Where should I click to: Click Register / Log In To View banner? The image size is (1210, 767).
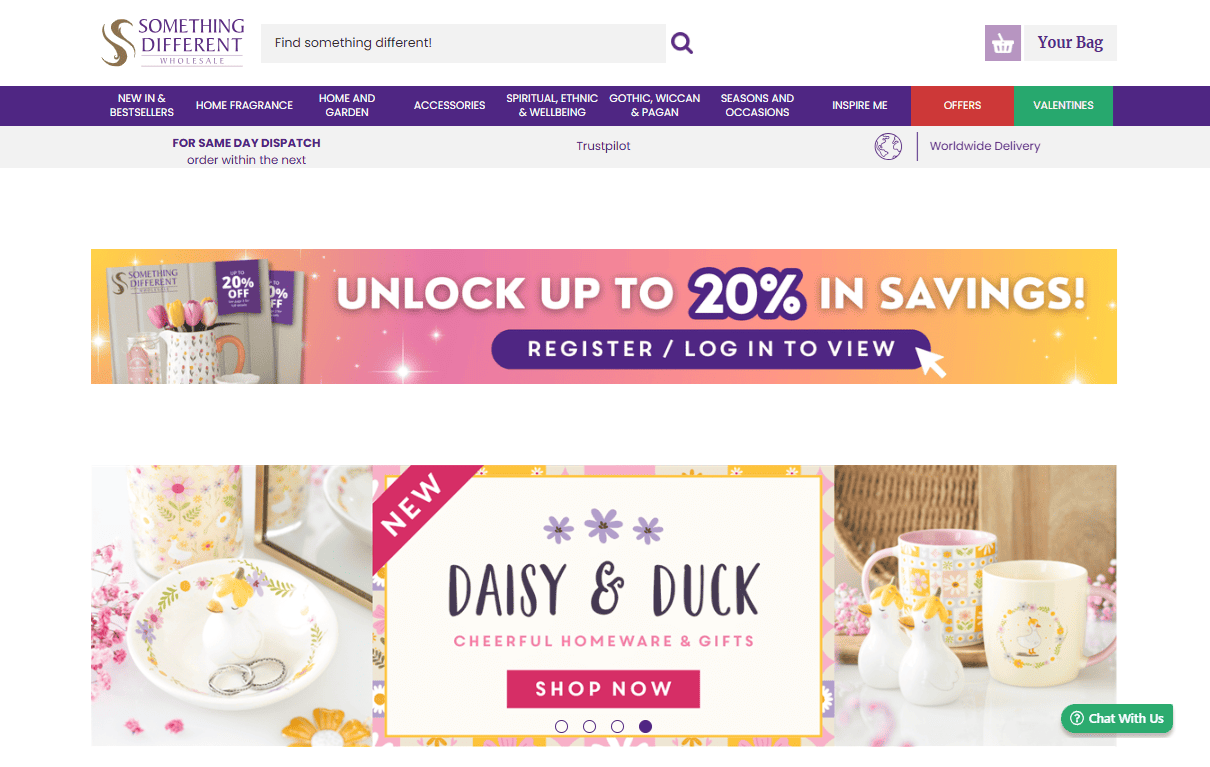[711, 349]
